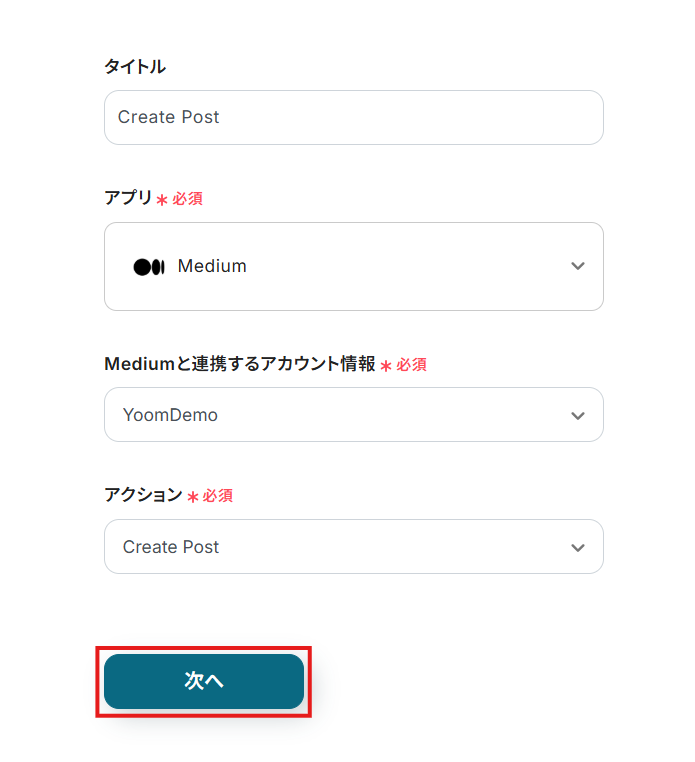Click "Create Post" value under アクション

pos(171,547)
